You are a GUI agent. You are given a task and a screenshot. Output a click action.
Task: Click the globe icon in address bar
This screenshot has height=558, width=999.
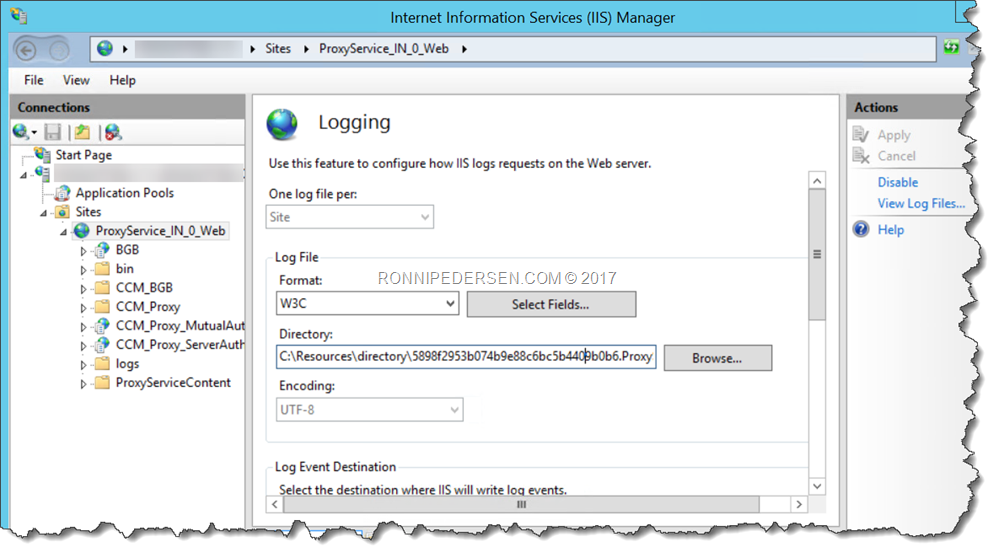105,48
